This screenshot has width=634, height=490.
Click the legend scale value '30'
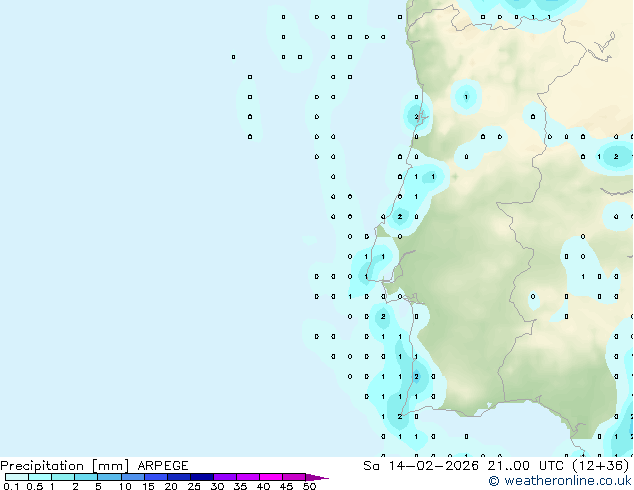[217, 486]
